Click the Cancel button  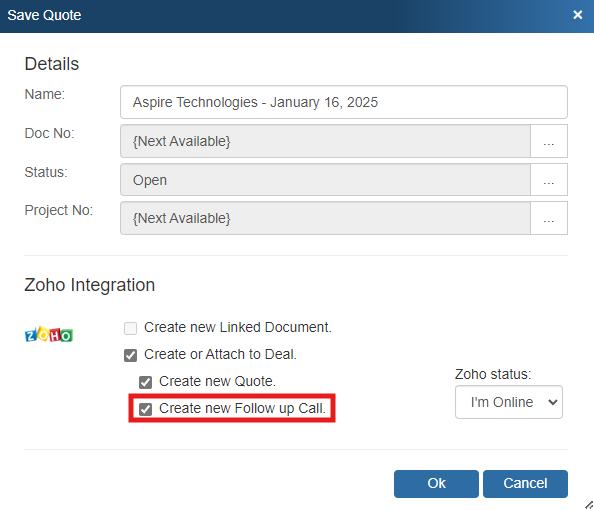pos(525,483)
